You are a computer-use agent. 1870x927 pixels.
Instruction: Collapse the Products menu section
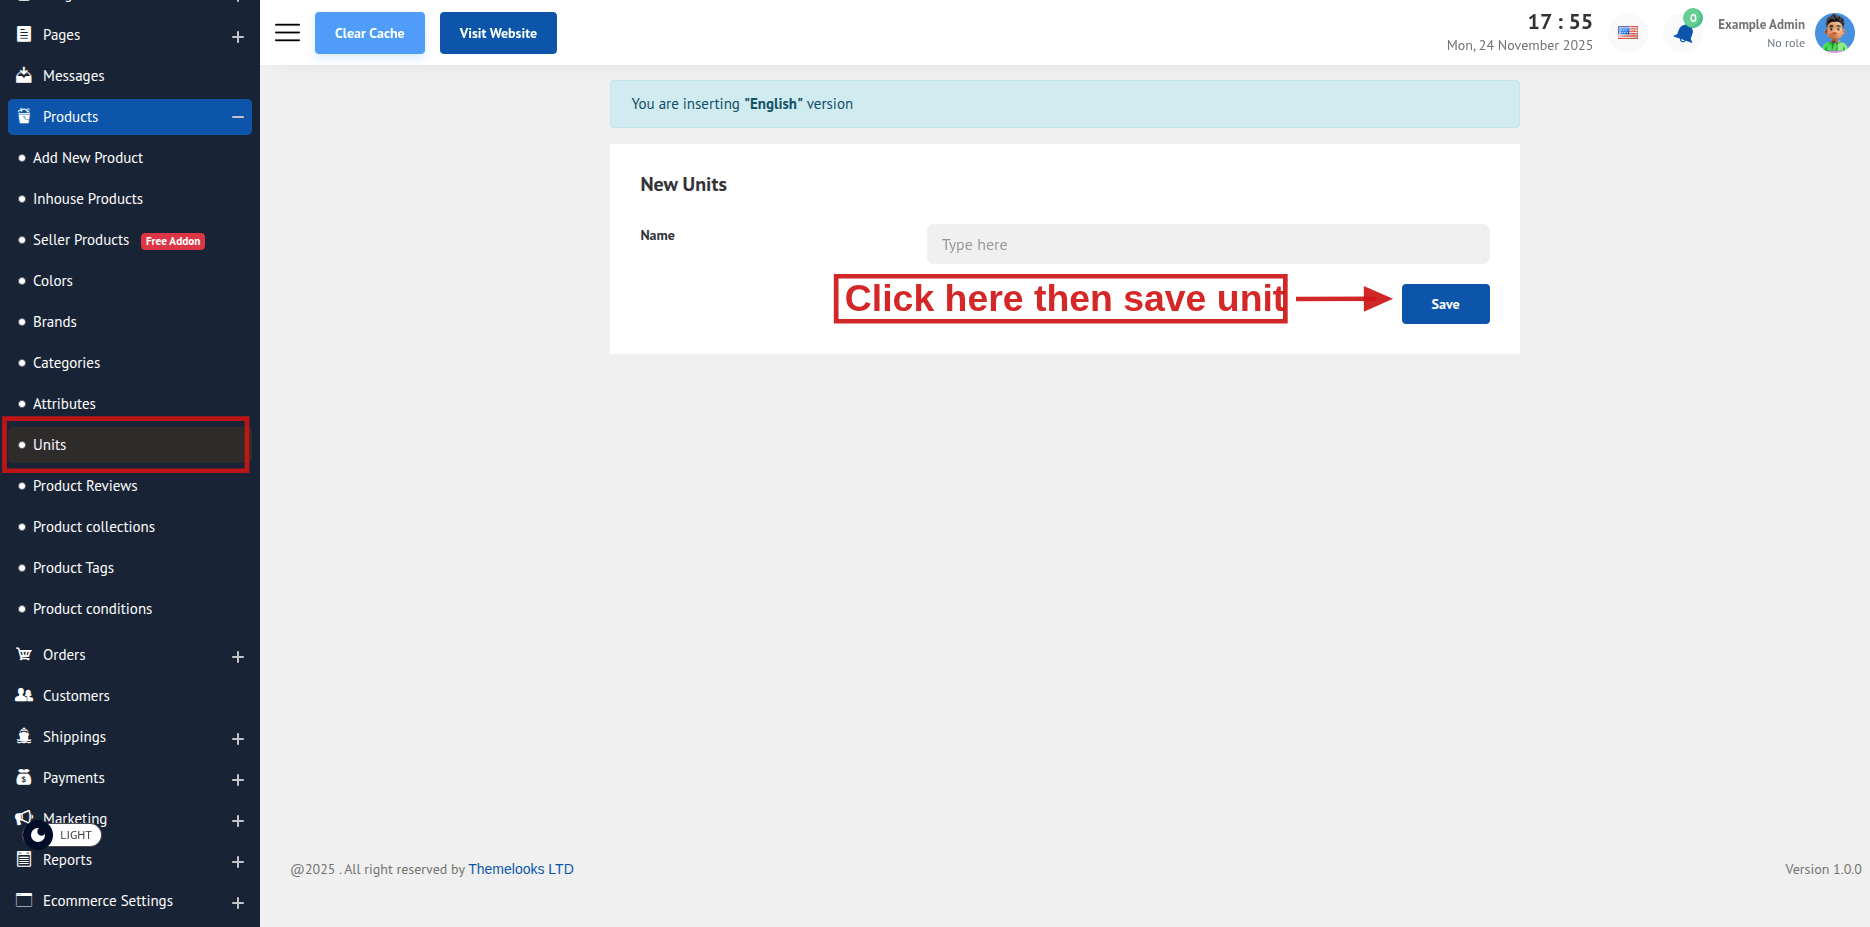[238, 117]
